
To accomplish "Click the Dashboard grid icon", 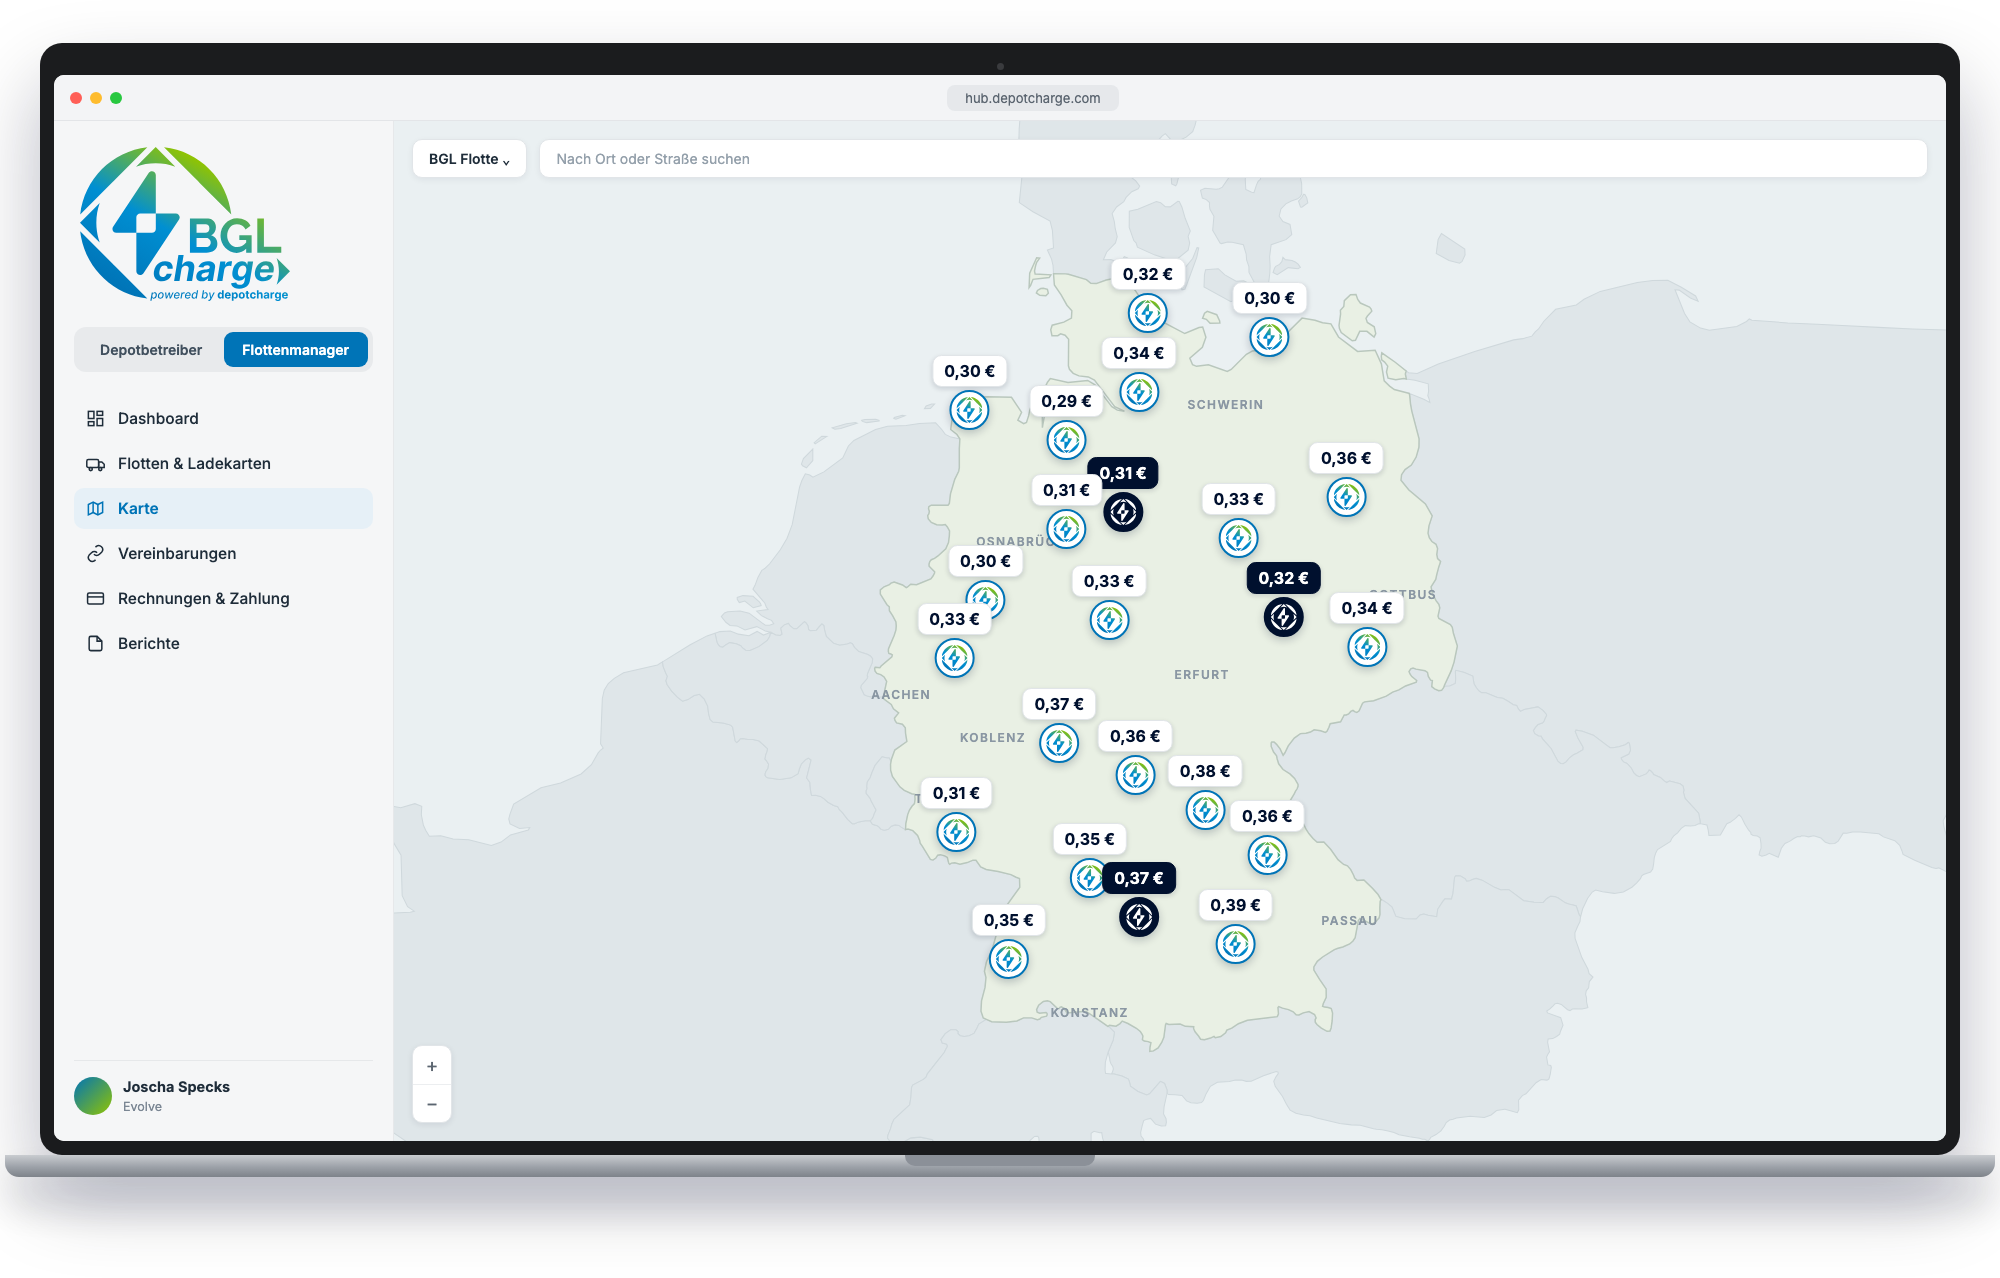I will tap(95, 418).
